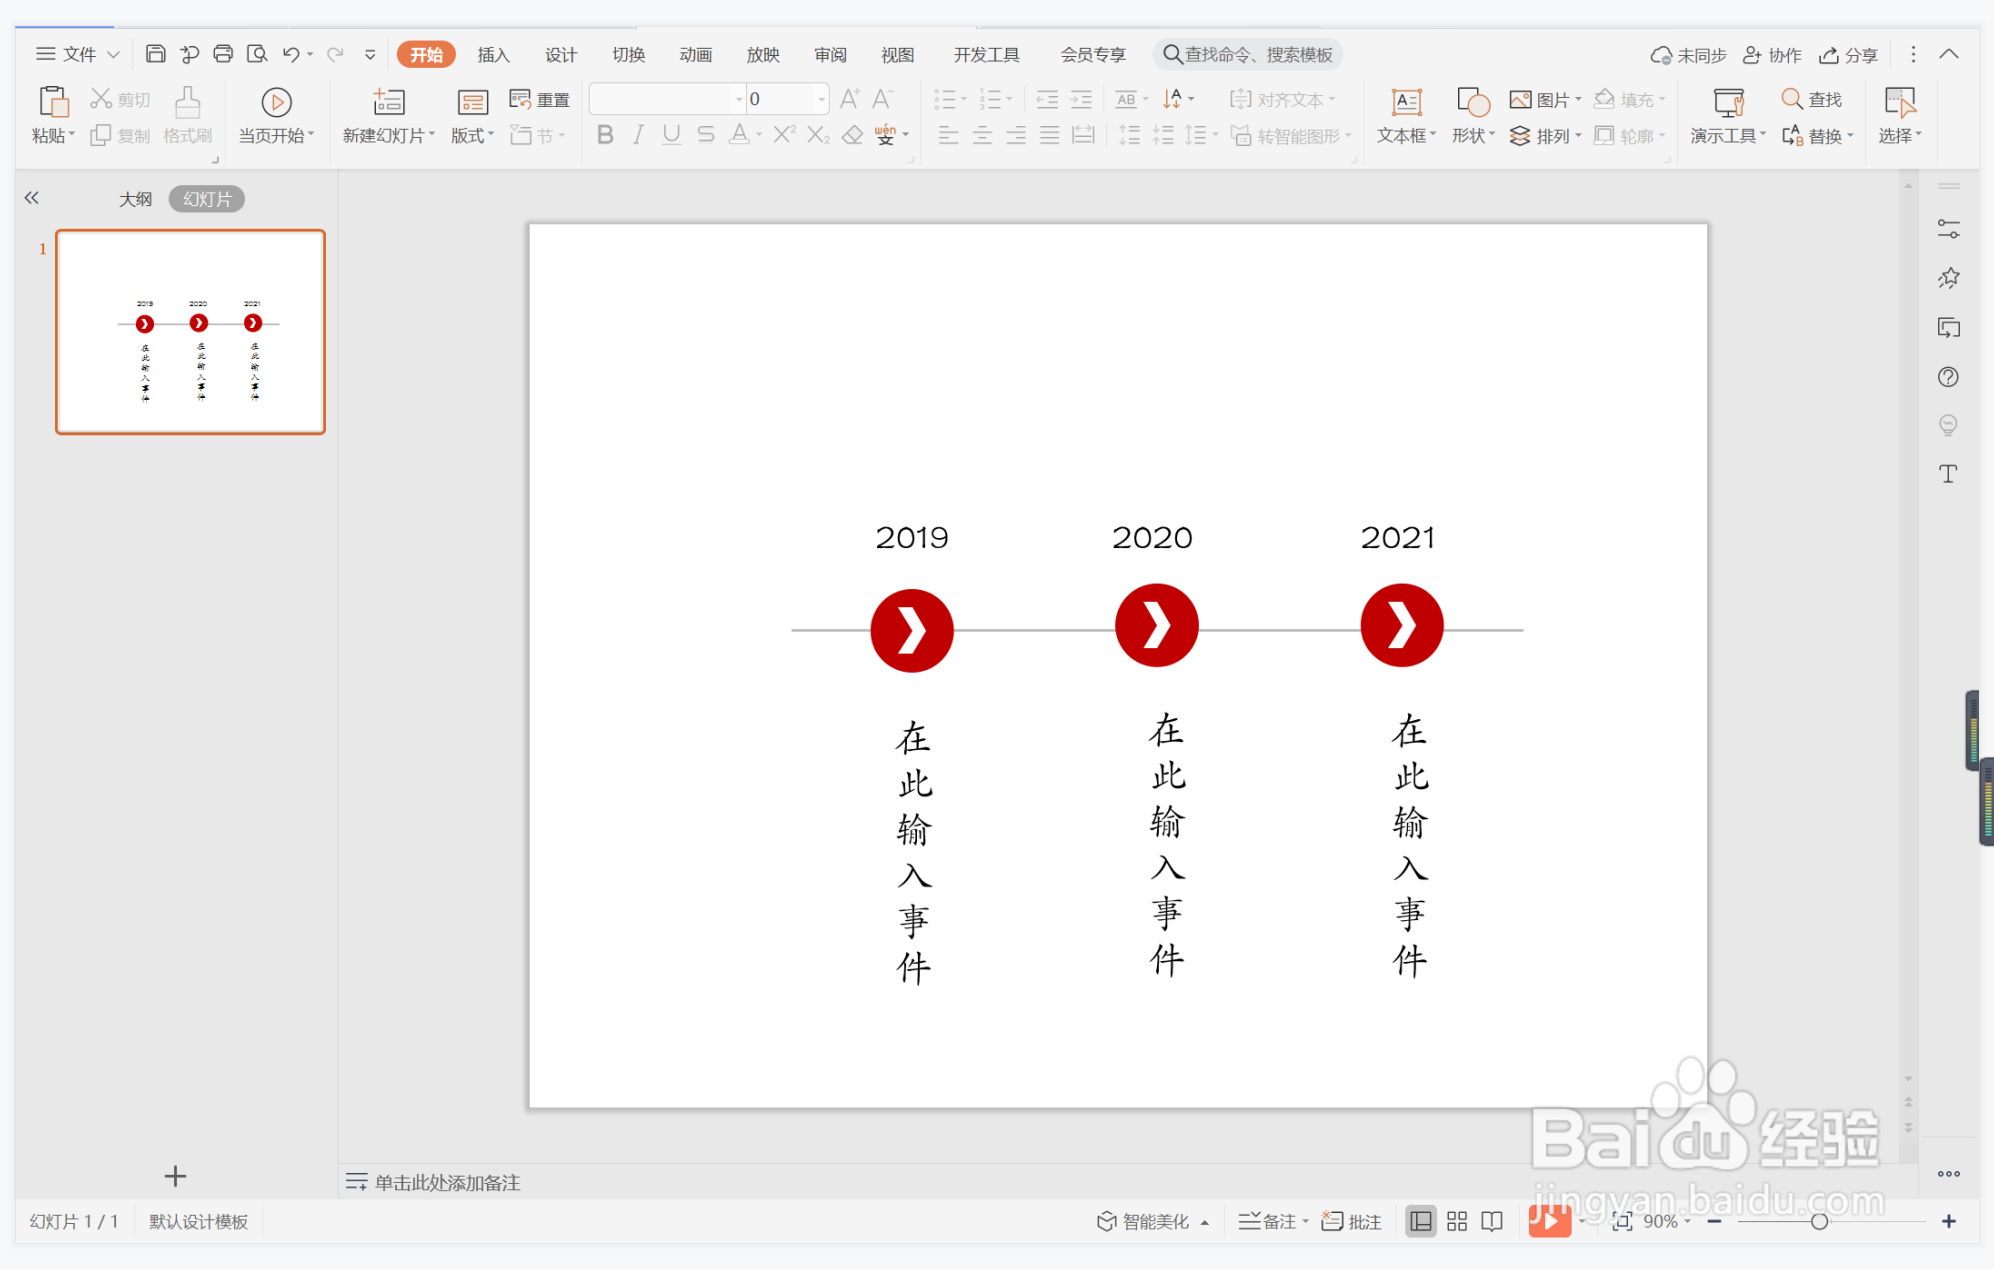Click the Find (查找) icon
The width and height of the screenshot is (1994, 1269).
[x=1791, y=99]
